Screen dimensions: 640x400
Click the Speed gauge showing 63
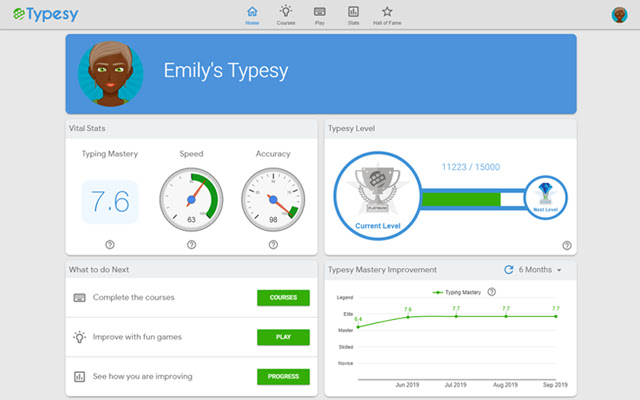[x=191, y=200]
